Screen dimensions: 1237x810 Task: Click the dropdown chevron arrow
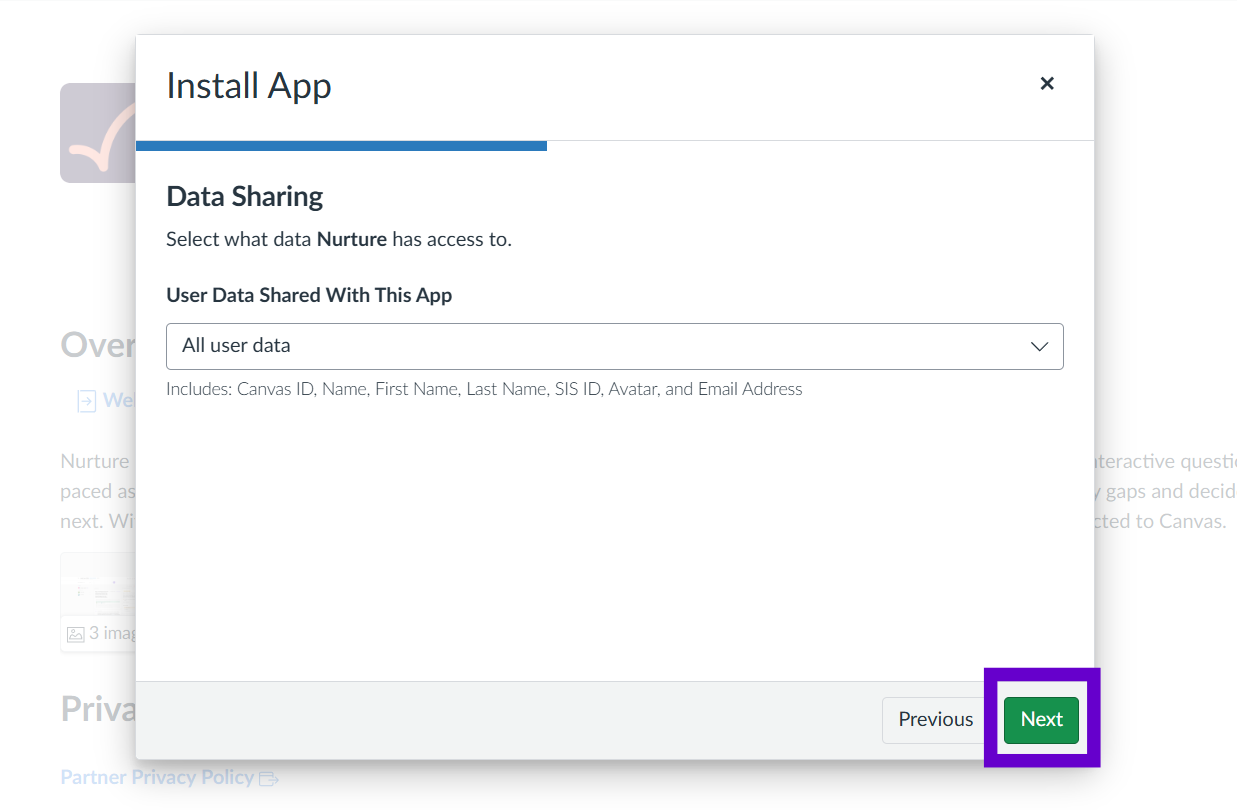[1039, 346]
